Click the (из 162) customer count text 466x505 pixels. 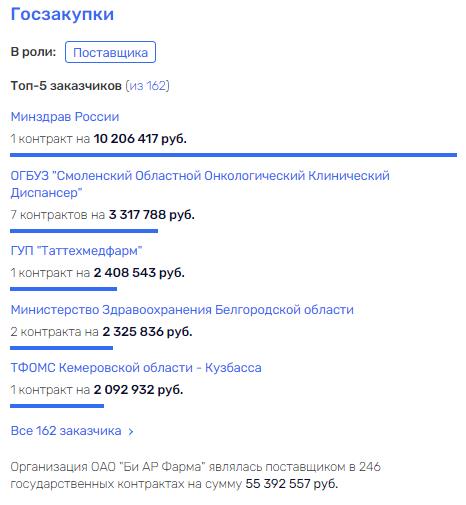coord(147,86)
